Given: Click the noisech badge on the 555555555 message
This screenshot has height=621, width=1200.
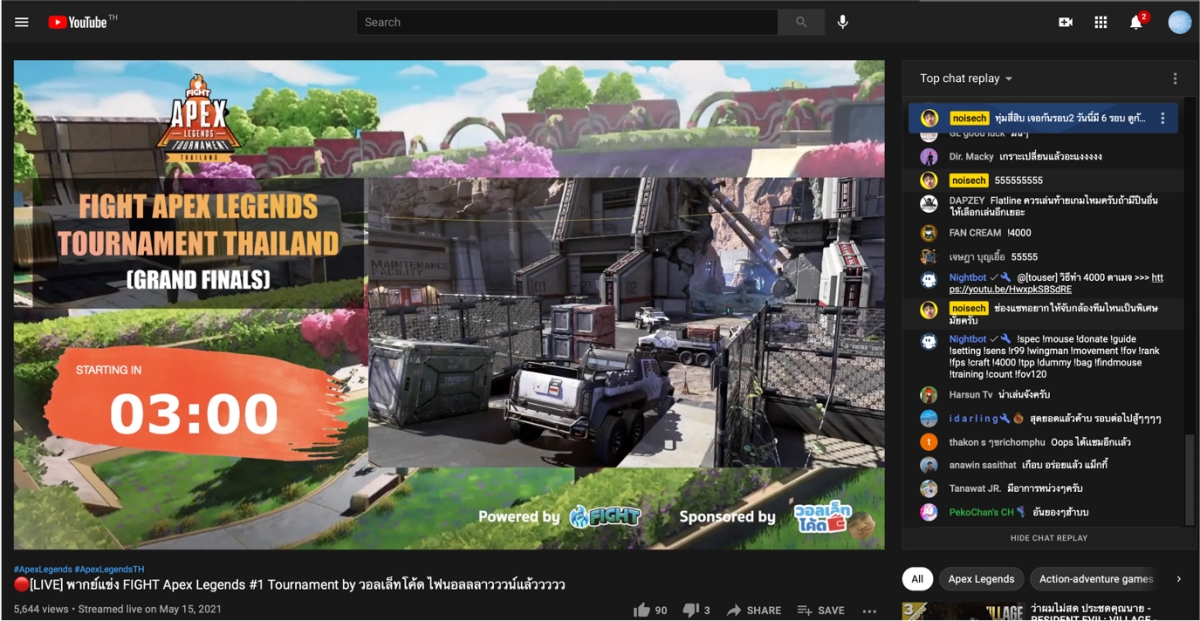Looking at the screenshot, I should (969, 180).
